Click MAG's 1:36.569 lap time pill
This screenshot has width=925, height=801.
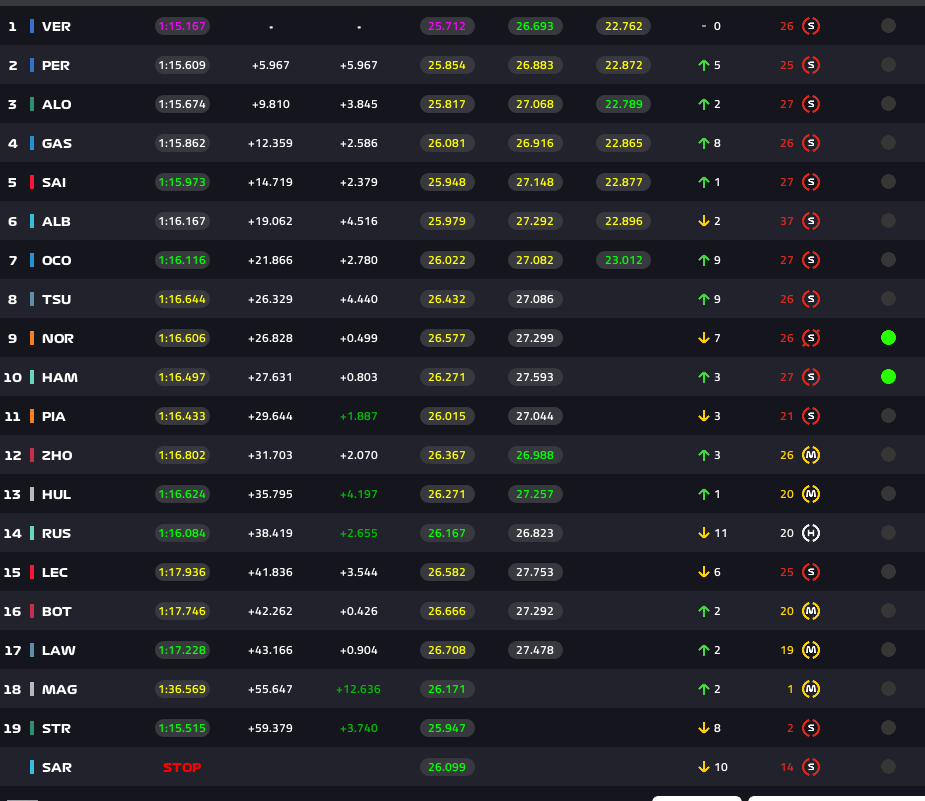182,689
